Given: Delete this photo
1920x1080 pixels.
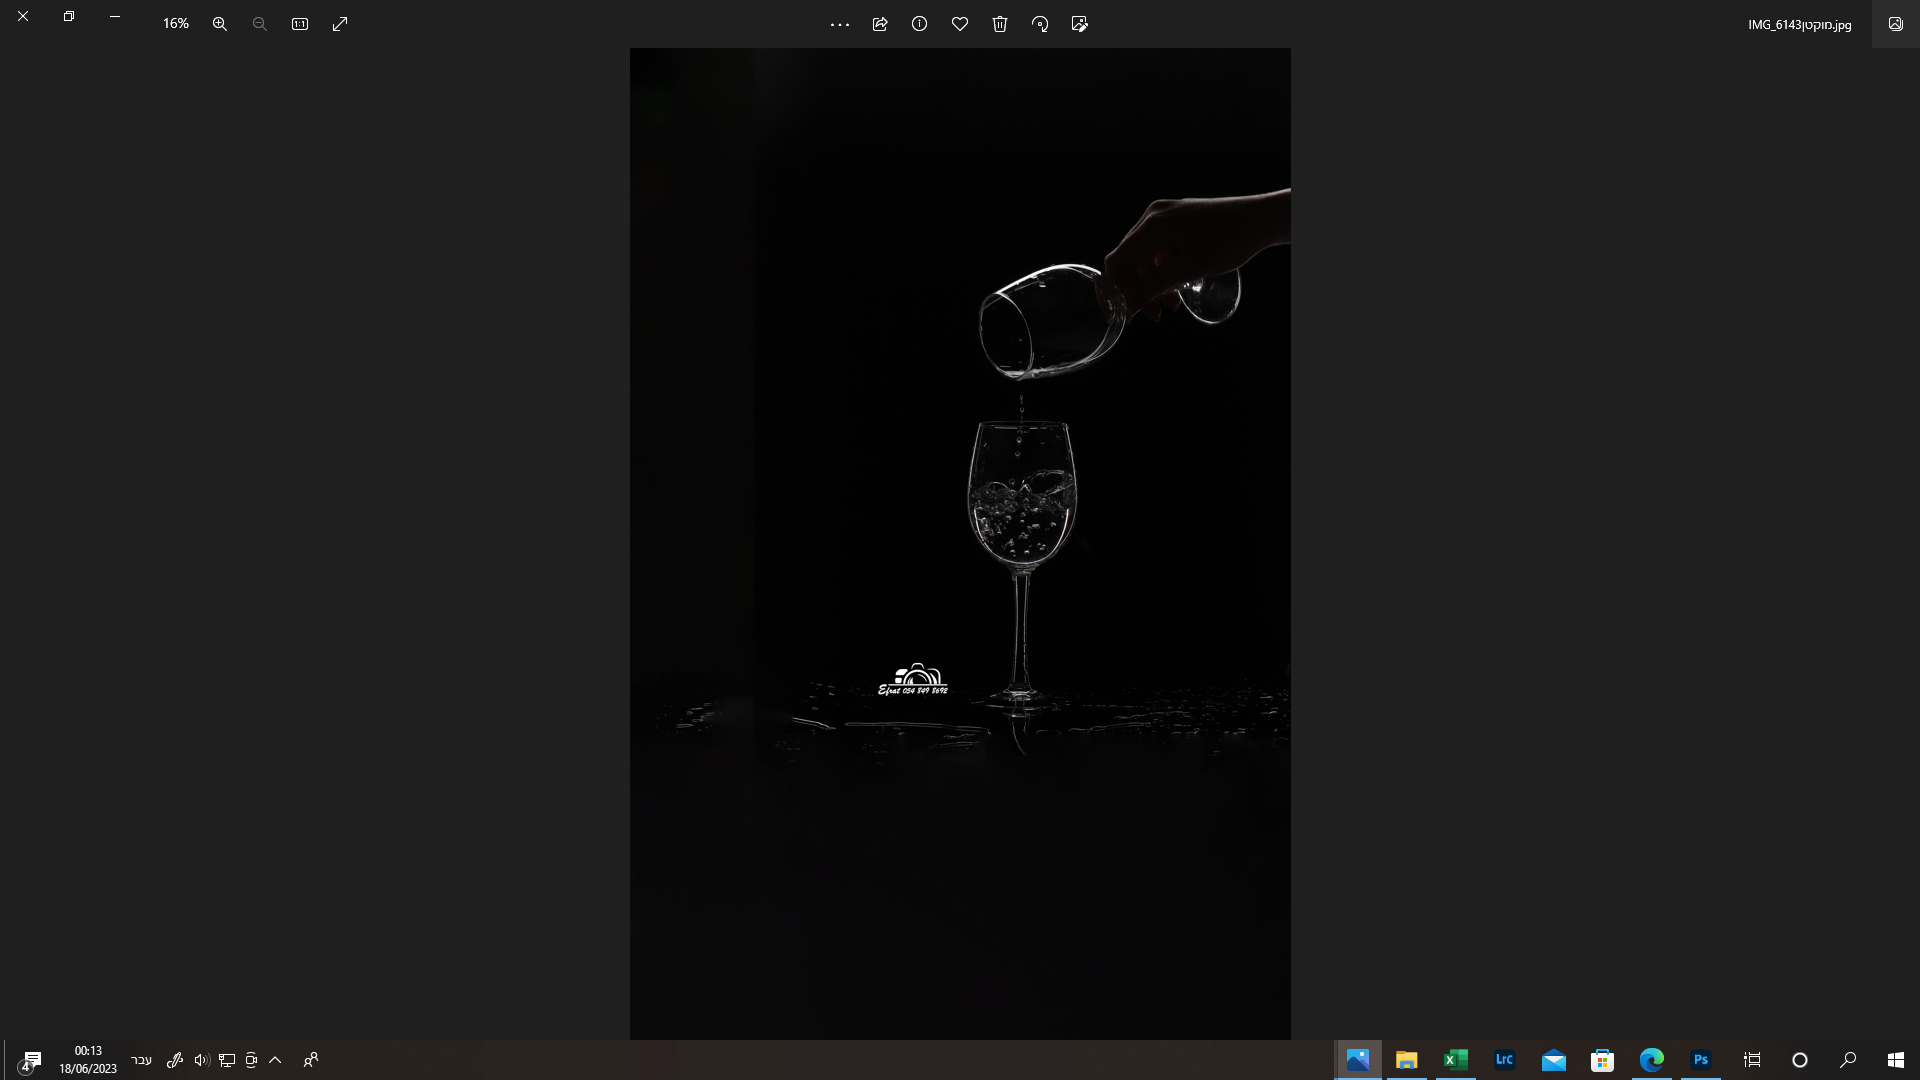Looking at the screenshot, I should coord(1000,24).
